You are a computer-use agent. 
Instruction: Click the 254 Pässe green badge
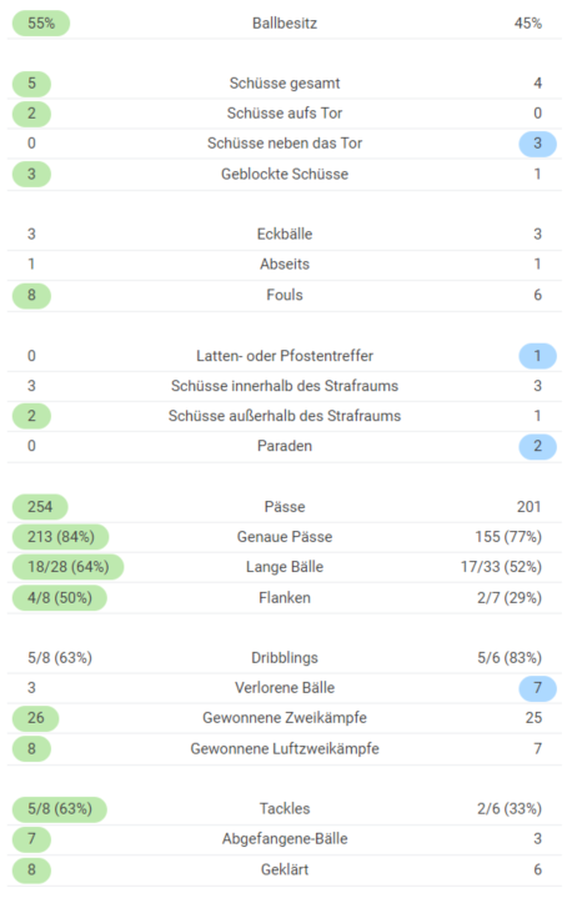click(40, 507)
